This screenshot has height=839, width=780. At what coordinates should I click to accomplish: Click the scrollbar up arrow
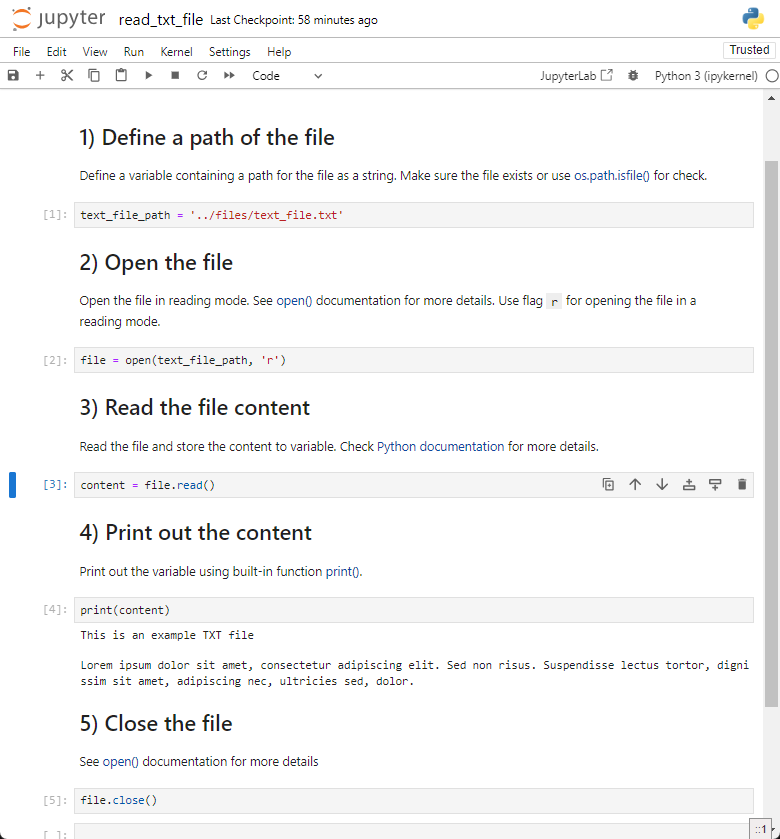click(771, 98)
